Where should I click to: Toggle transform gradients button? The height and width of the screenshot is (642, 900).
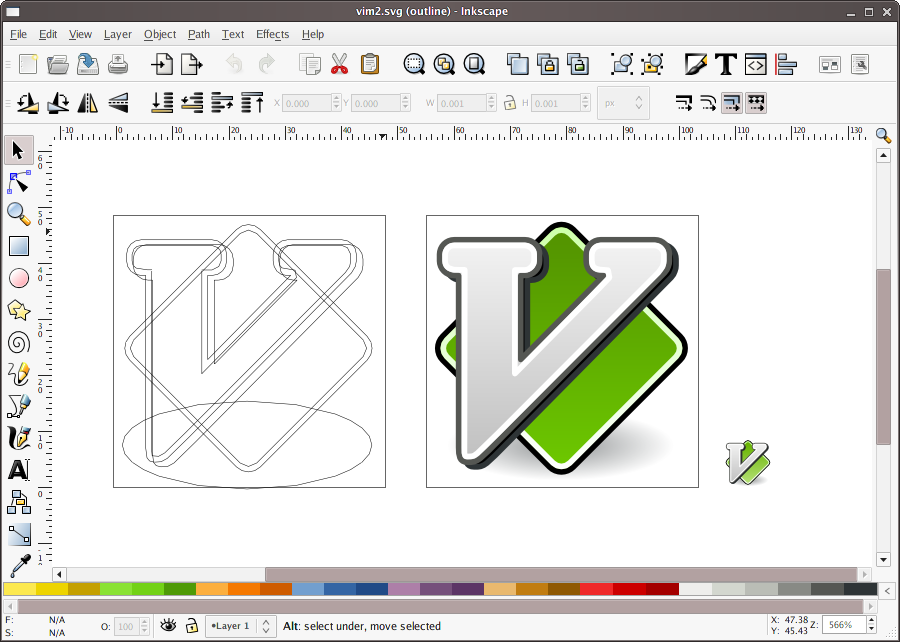732,103
